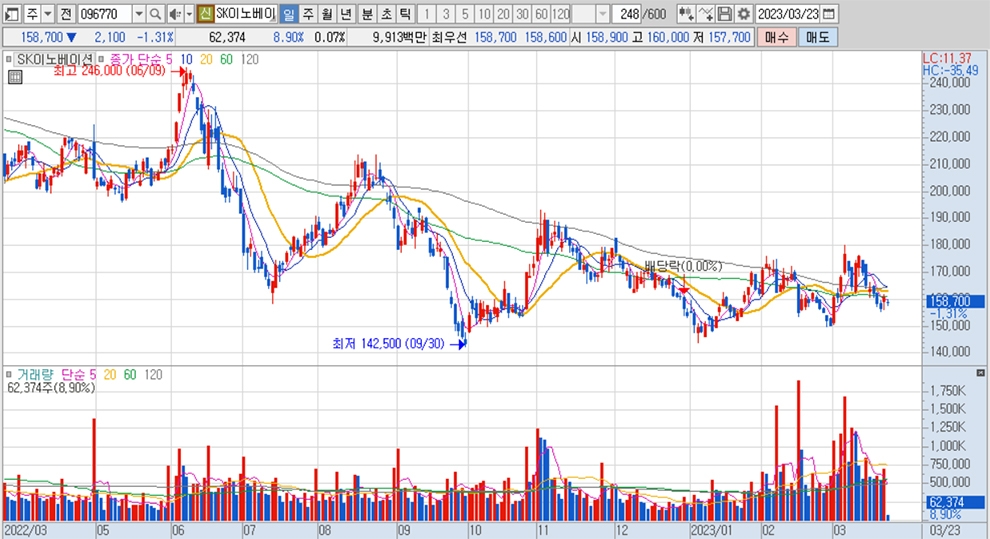This screenshot has width=990, height=539.
Task: Open the dropdown beside the speaker icon
Action: point(189,13)
